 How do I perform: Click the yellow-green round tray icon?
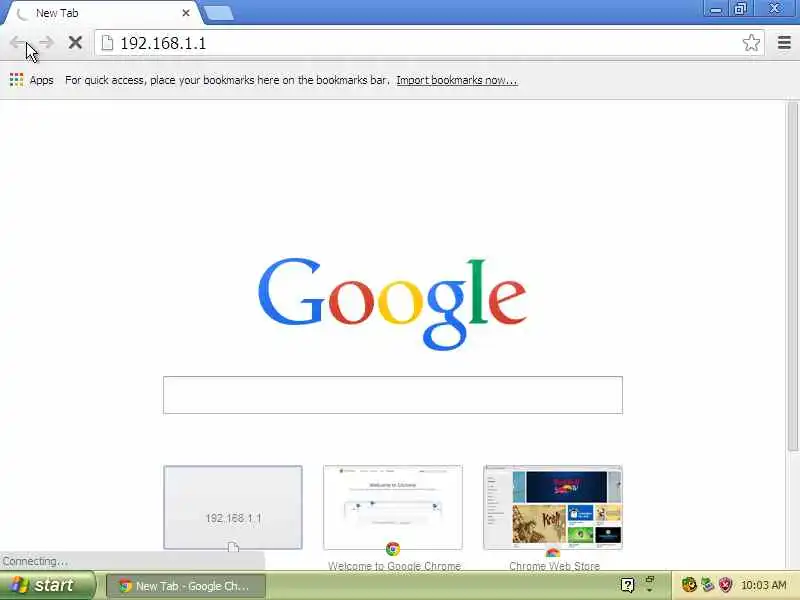[689, 585]
